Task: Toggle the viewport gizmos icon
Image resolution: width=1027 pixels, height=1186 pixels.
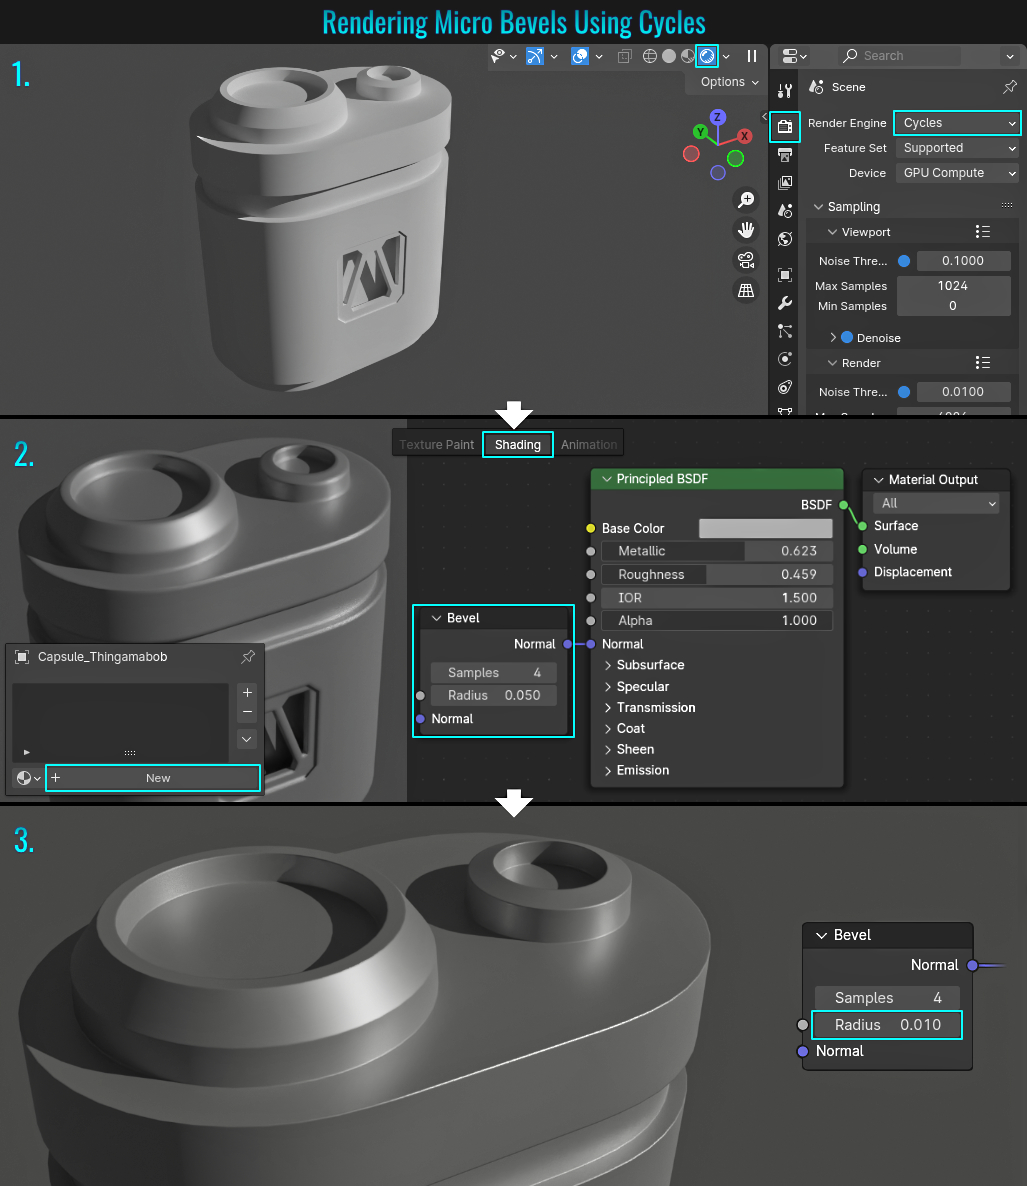Action: pos(535,56)
